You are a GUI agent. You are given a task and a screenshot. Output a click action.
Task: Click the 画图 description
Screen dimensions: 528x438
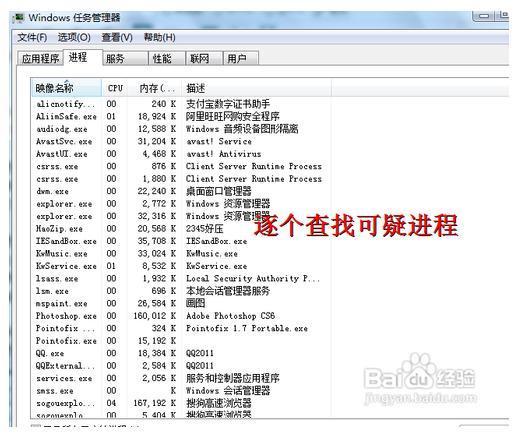195,303
